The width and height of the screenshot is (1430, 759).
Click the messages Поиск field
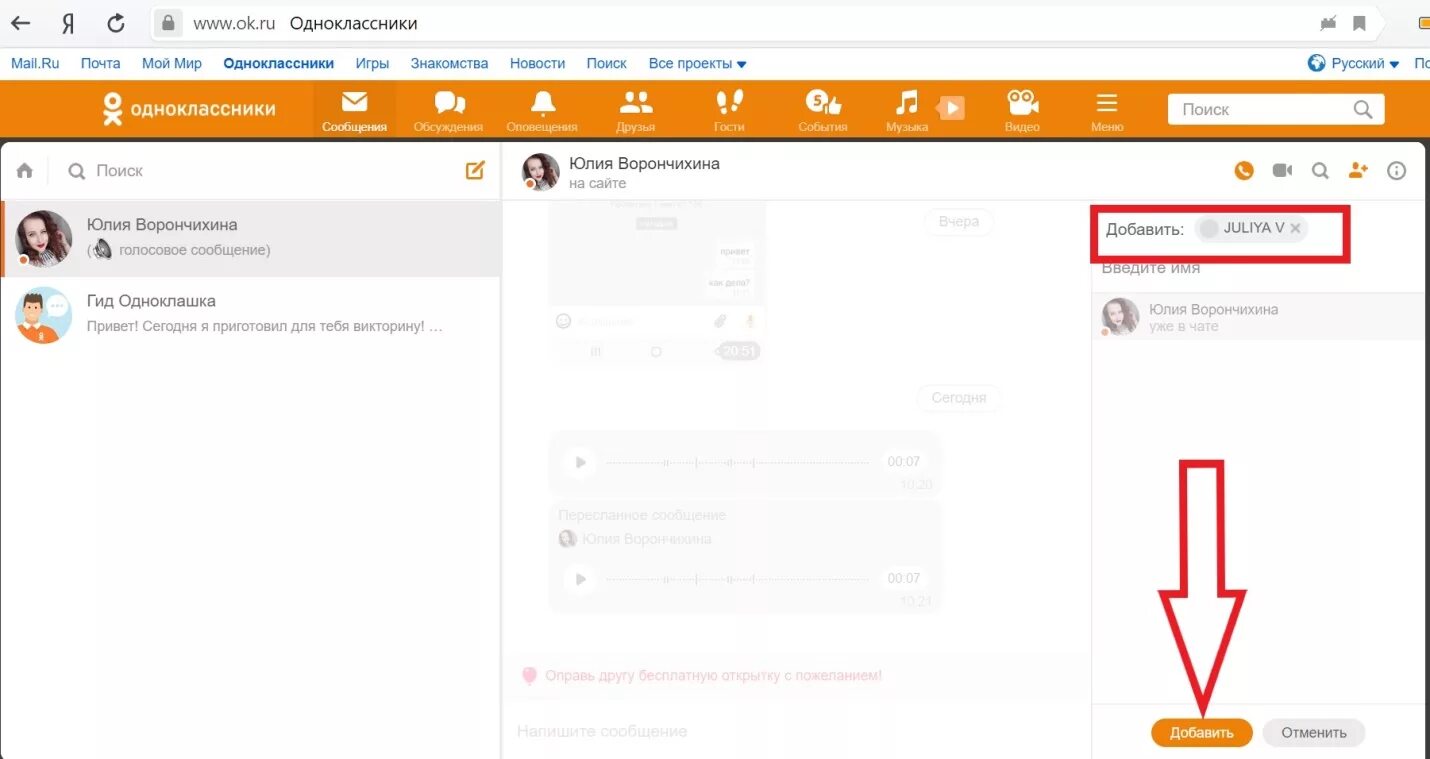pos(260,171)
